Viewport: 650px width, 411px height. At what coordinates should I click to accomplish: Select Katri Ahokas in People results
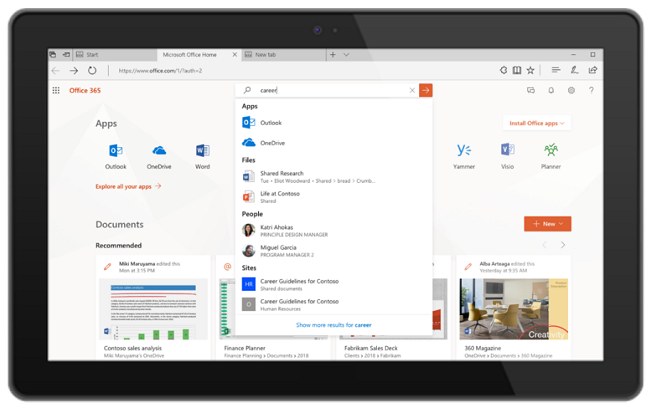tap(334, 231)
